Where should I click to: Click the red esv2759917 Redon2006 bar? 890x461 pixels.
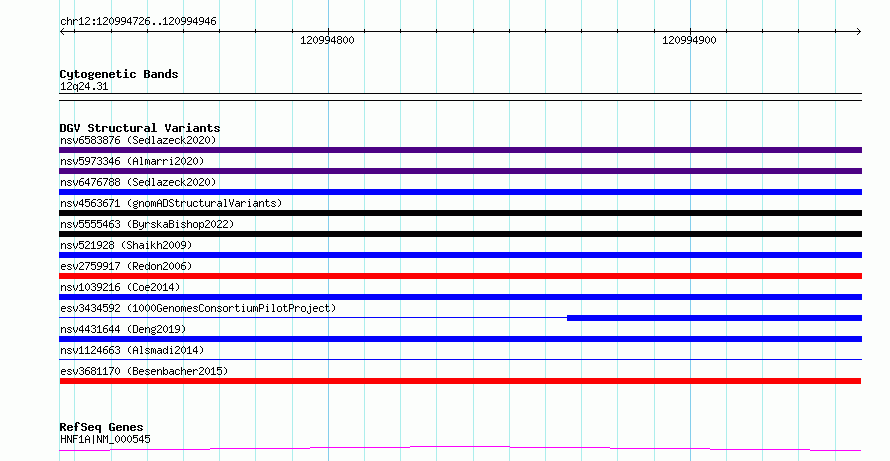coord(460,276)
